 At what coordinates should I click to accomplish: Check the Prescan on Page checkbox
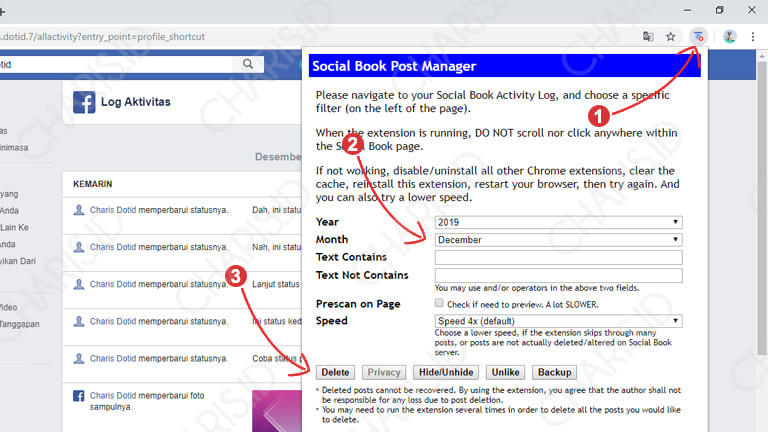tap(439, 303)
